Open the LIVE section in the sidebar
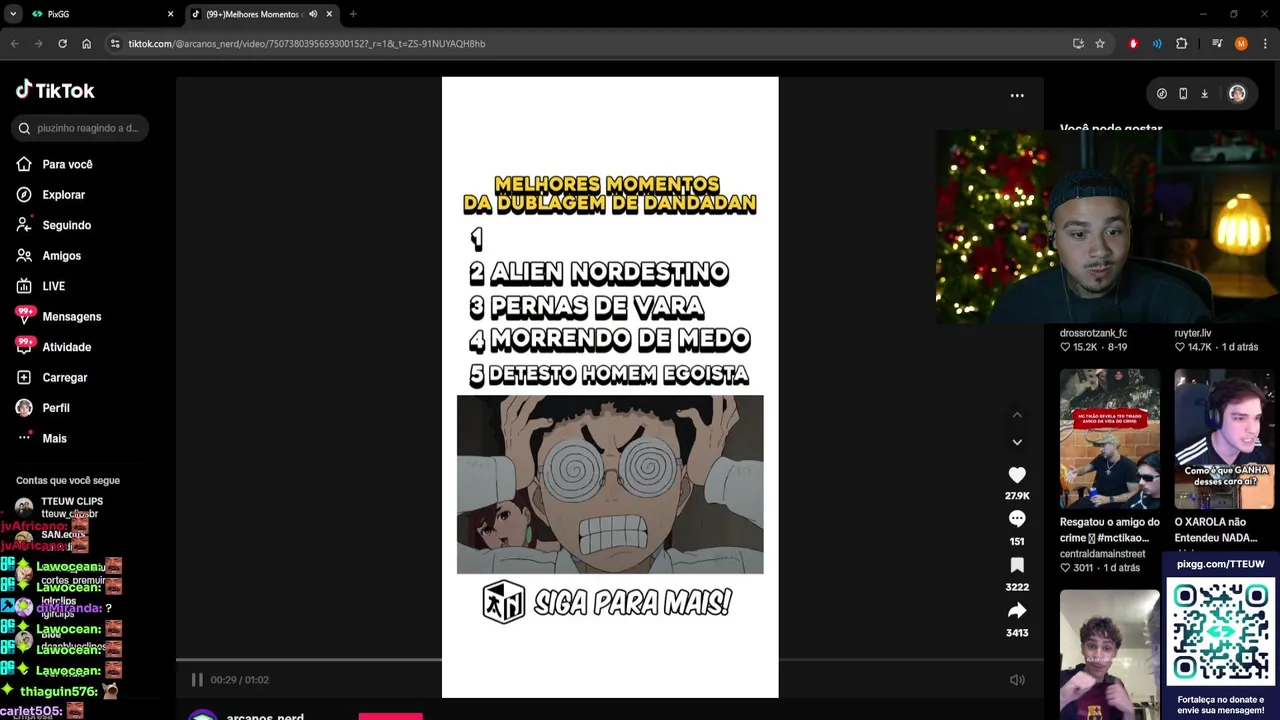The height and width of the screenshot is (720, 1280). (x=53, y=286)
